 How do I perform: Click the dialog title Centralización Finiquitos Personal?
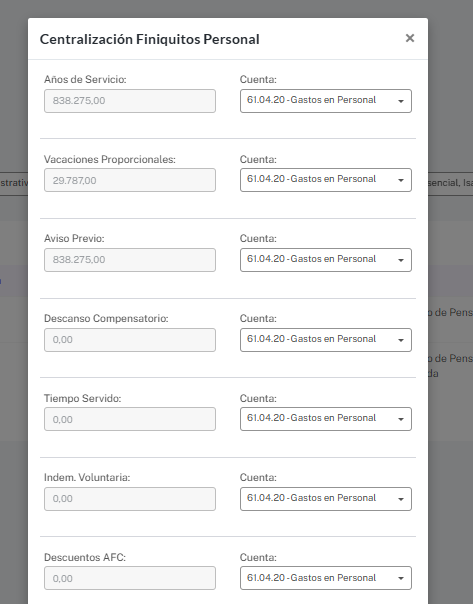pos(149,39)
